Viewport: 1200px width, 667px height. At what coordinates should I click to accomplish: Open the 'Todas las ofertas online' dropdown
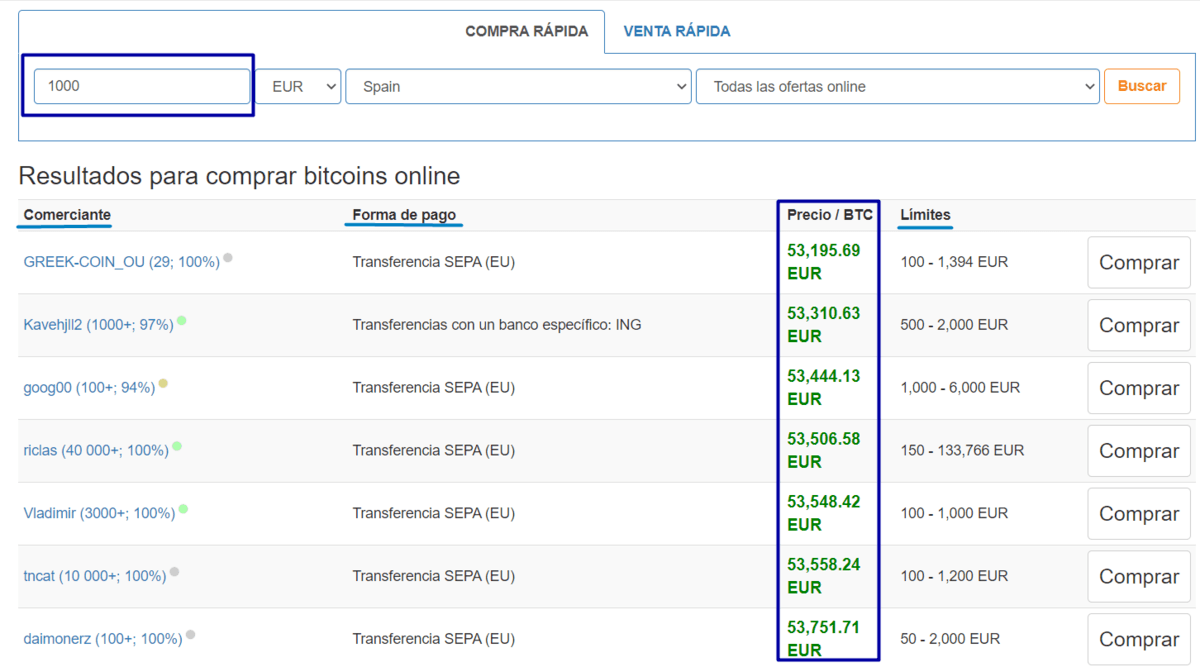(898, 87)
